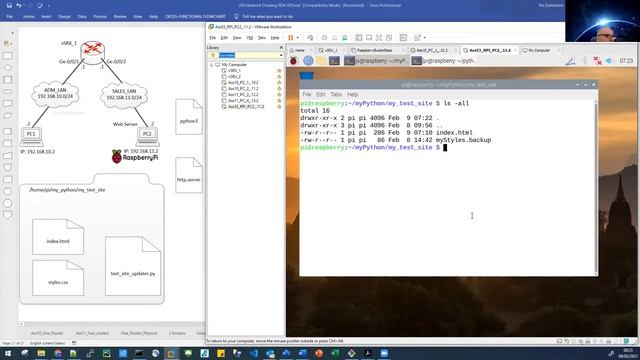Open the Library search dropdown arrow

(281, 55)
